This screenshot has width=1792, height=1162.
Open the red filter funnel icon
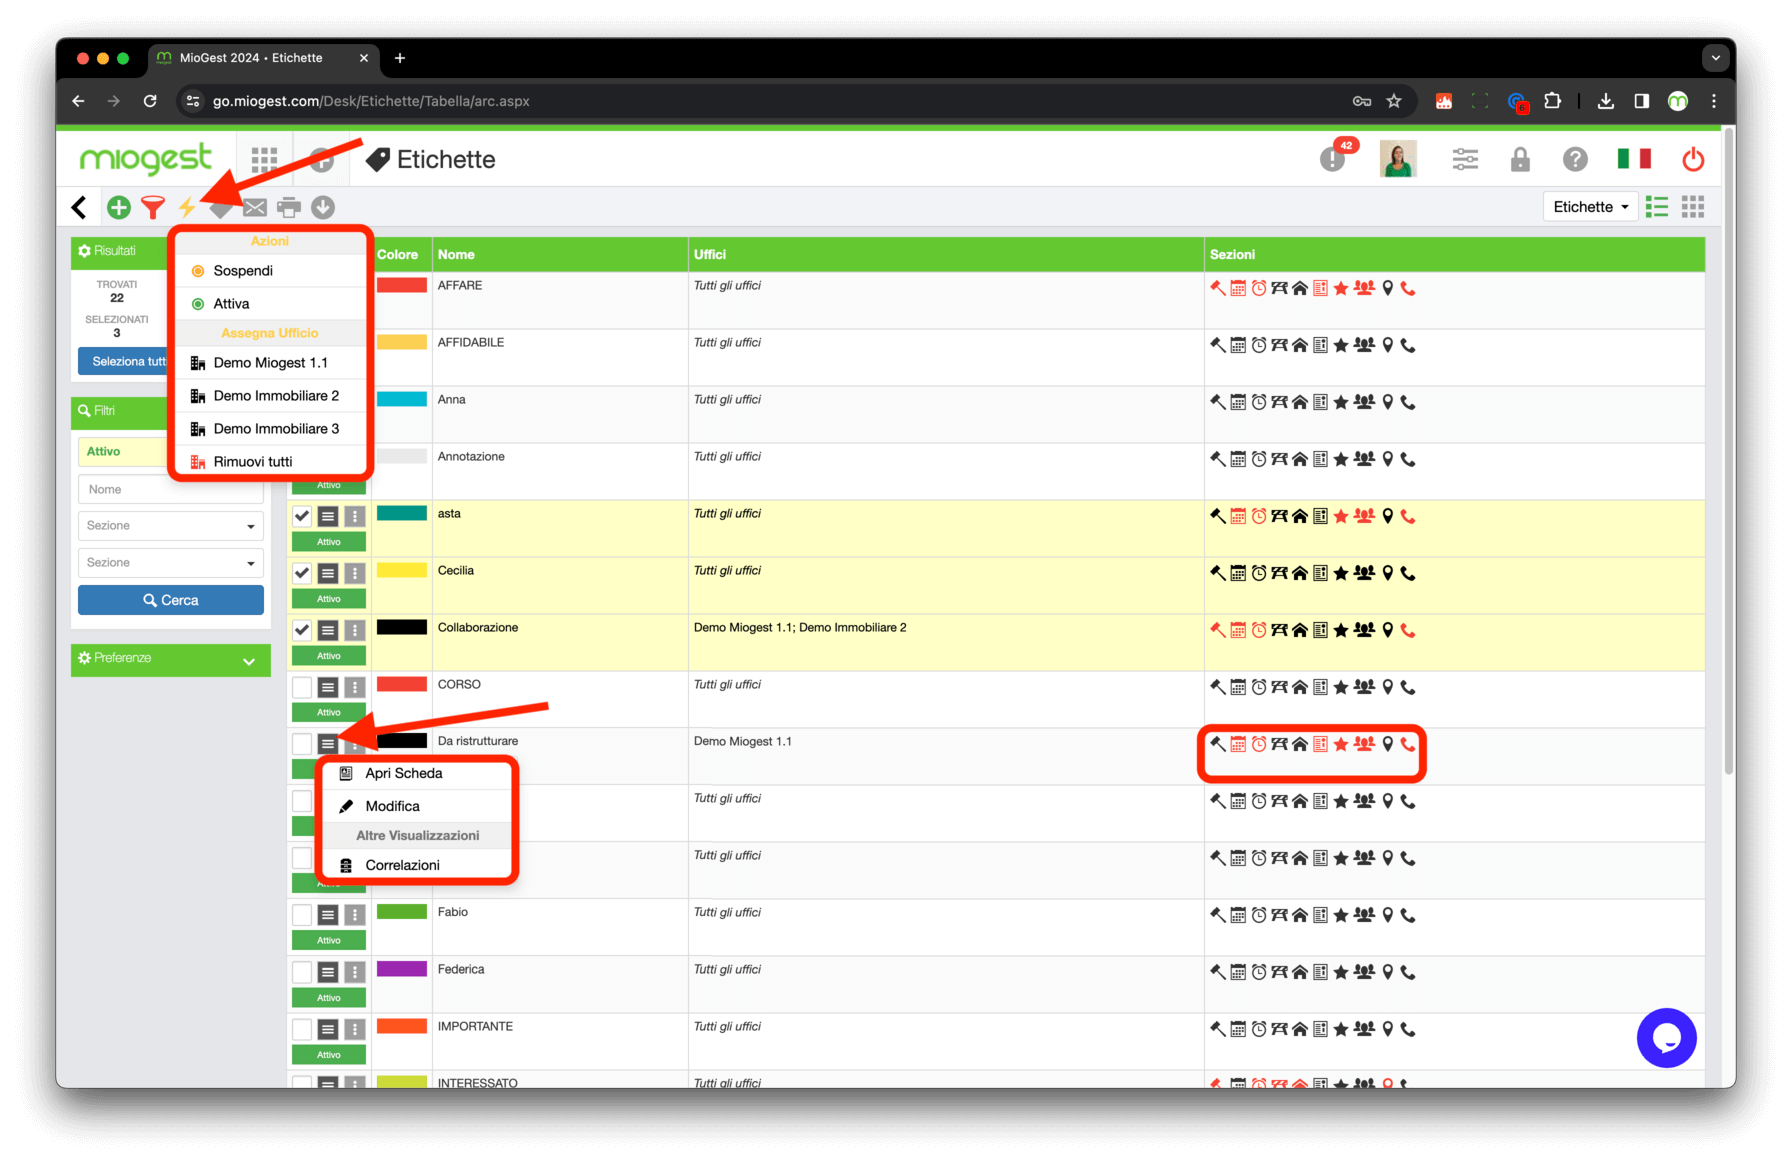pyautogui.click(x=153, y=207)
